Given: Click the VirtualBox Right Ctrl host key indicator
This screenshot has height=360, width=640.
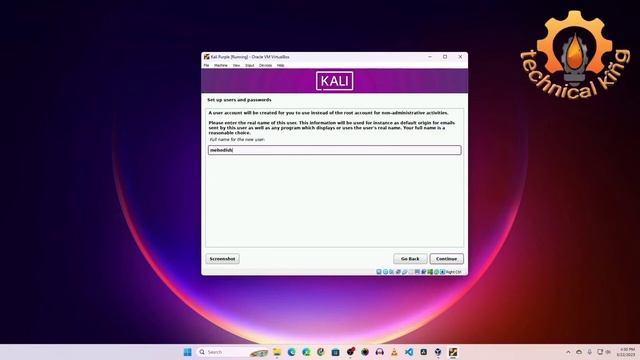Looking at the screenshot, I should pyautogui.click(x=453, y=272).
